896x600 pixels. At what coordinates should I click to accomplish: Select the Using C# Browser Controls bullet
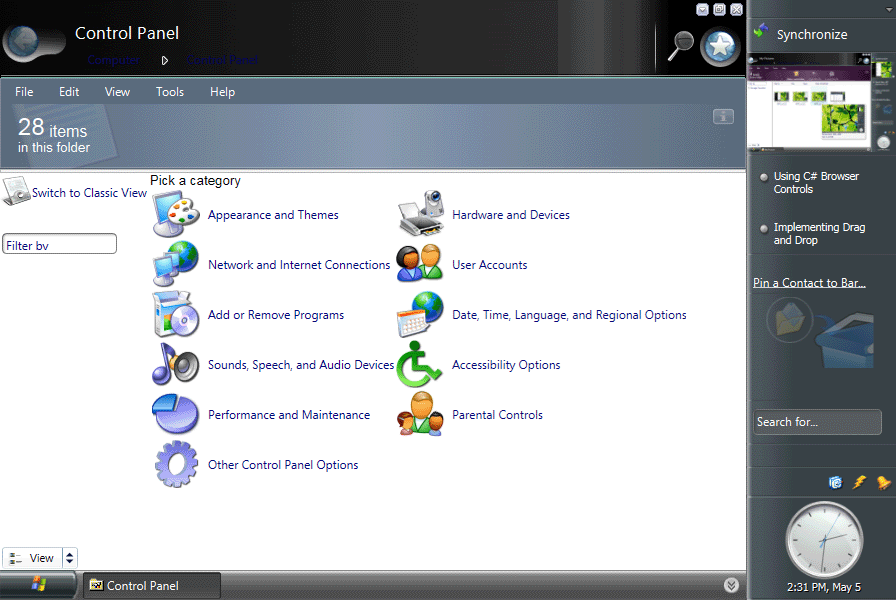coord(763,177)
